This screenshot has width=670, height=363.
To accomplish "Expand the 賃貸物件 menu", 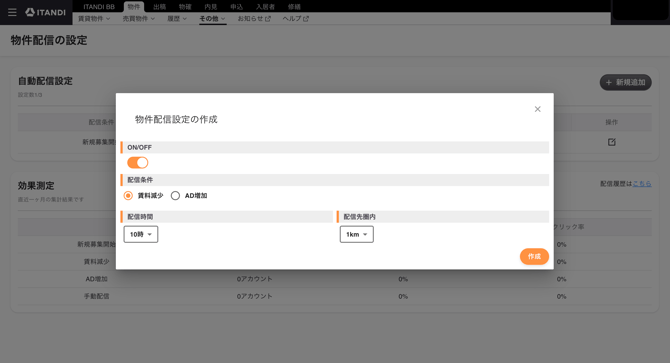I will pos(94,19).
